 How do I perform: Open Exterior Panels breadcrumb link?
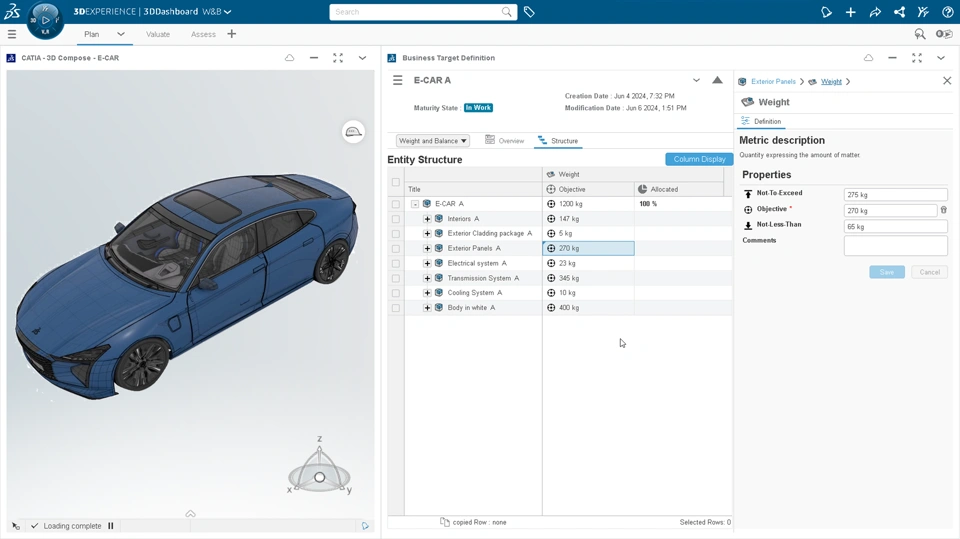click(773, 81)
